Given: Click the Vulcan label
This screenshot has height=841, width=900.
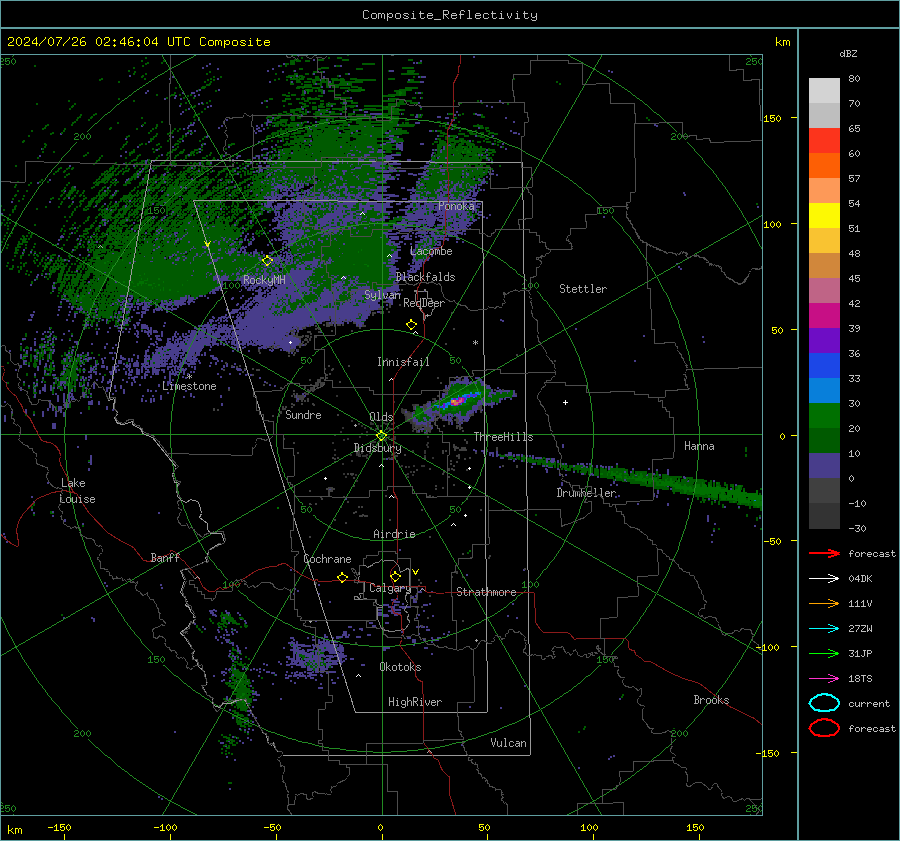Looking at the screenshot, I should [x=508, y=743].
